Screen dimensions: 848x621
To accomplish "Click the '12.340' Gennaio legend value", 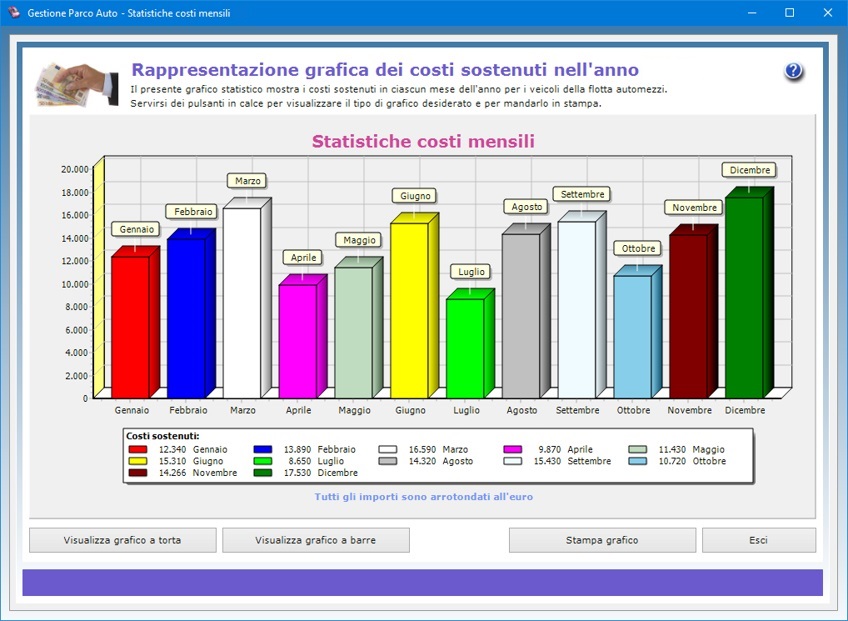I will 173,450.
